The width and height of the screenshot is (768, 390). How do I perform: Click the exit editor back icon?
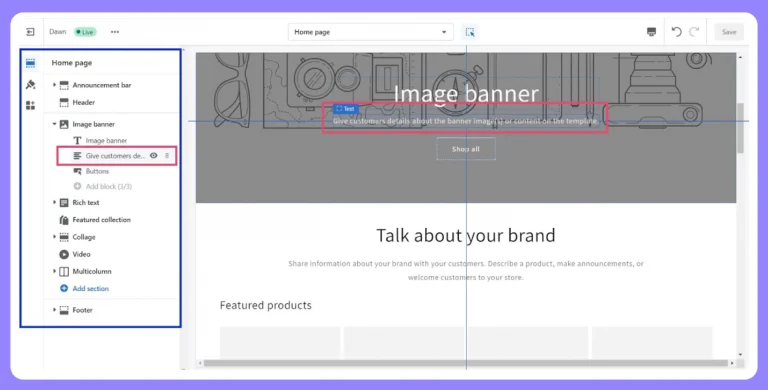click(30, 32)
